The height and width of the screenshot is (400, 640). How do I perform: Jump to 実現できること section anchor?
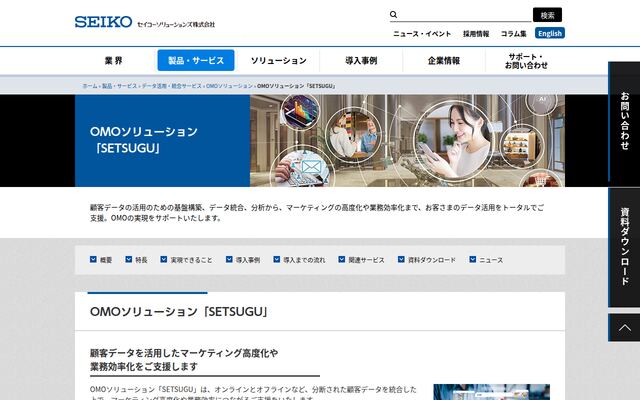coord(191,260)
